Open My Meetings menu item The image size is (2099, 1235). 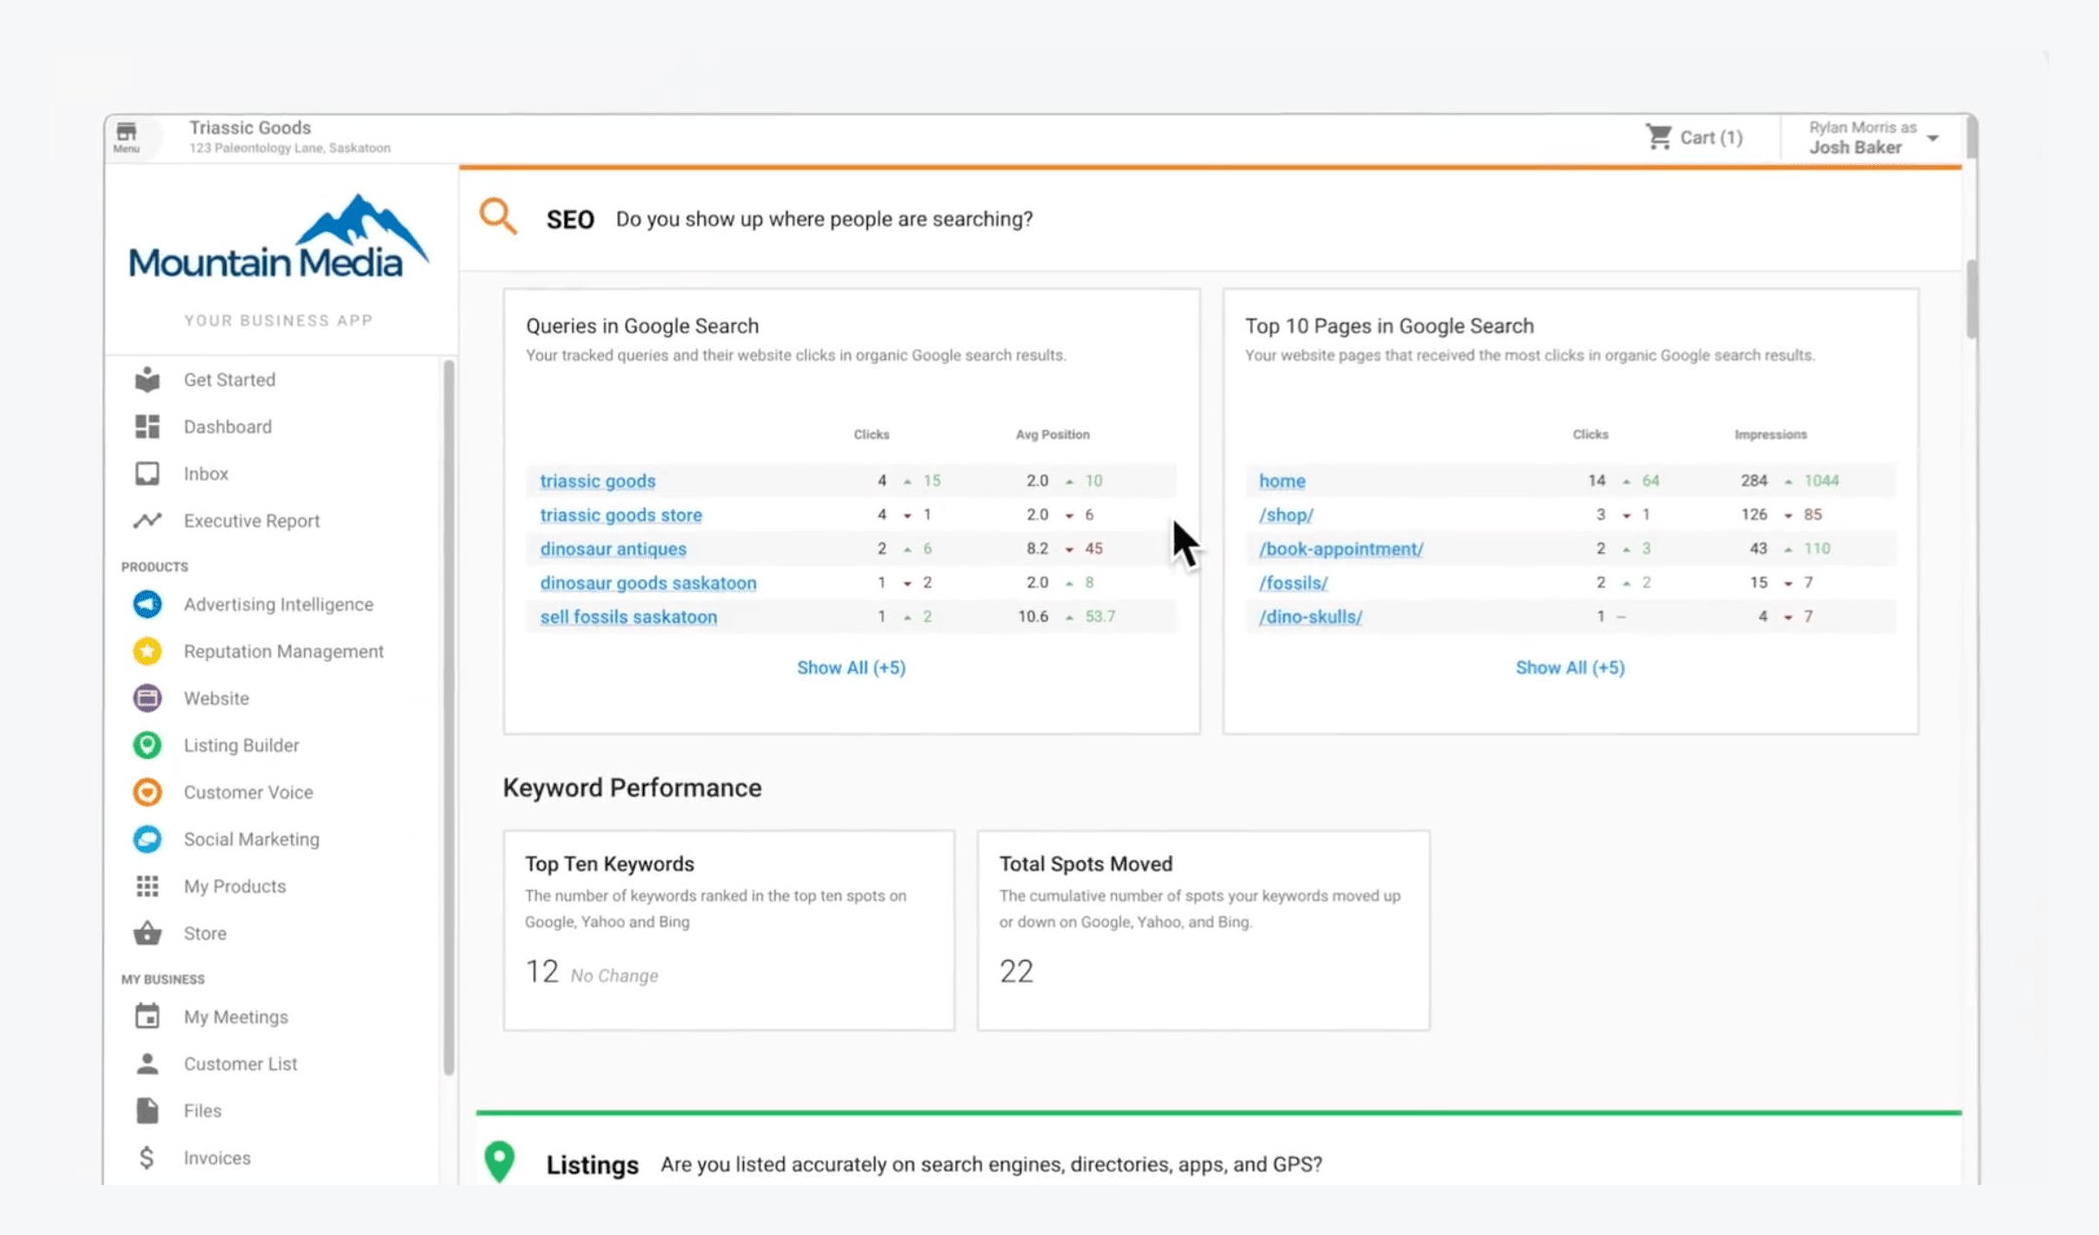235,1016
